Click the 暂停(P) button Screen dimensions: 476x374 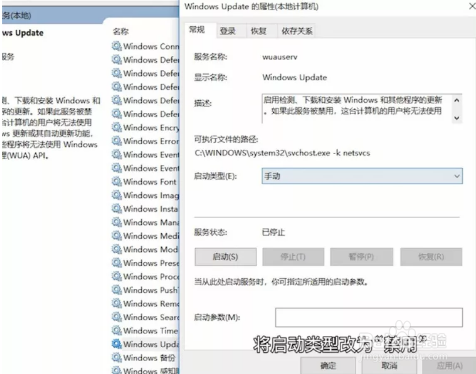[361, 257]
